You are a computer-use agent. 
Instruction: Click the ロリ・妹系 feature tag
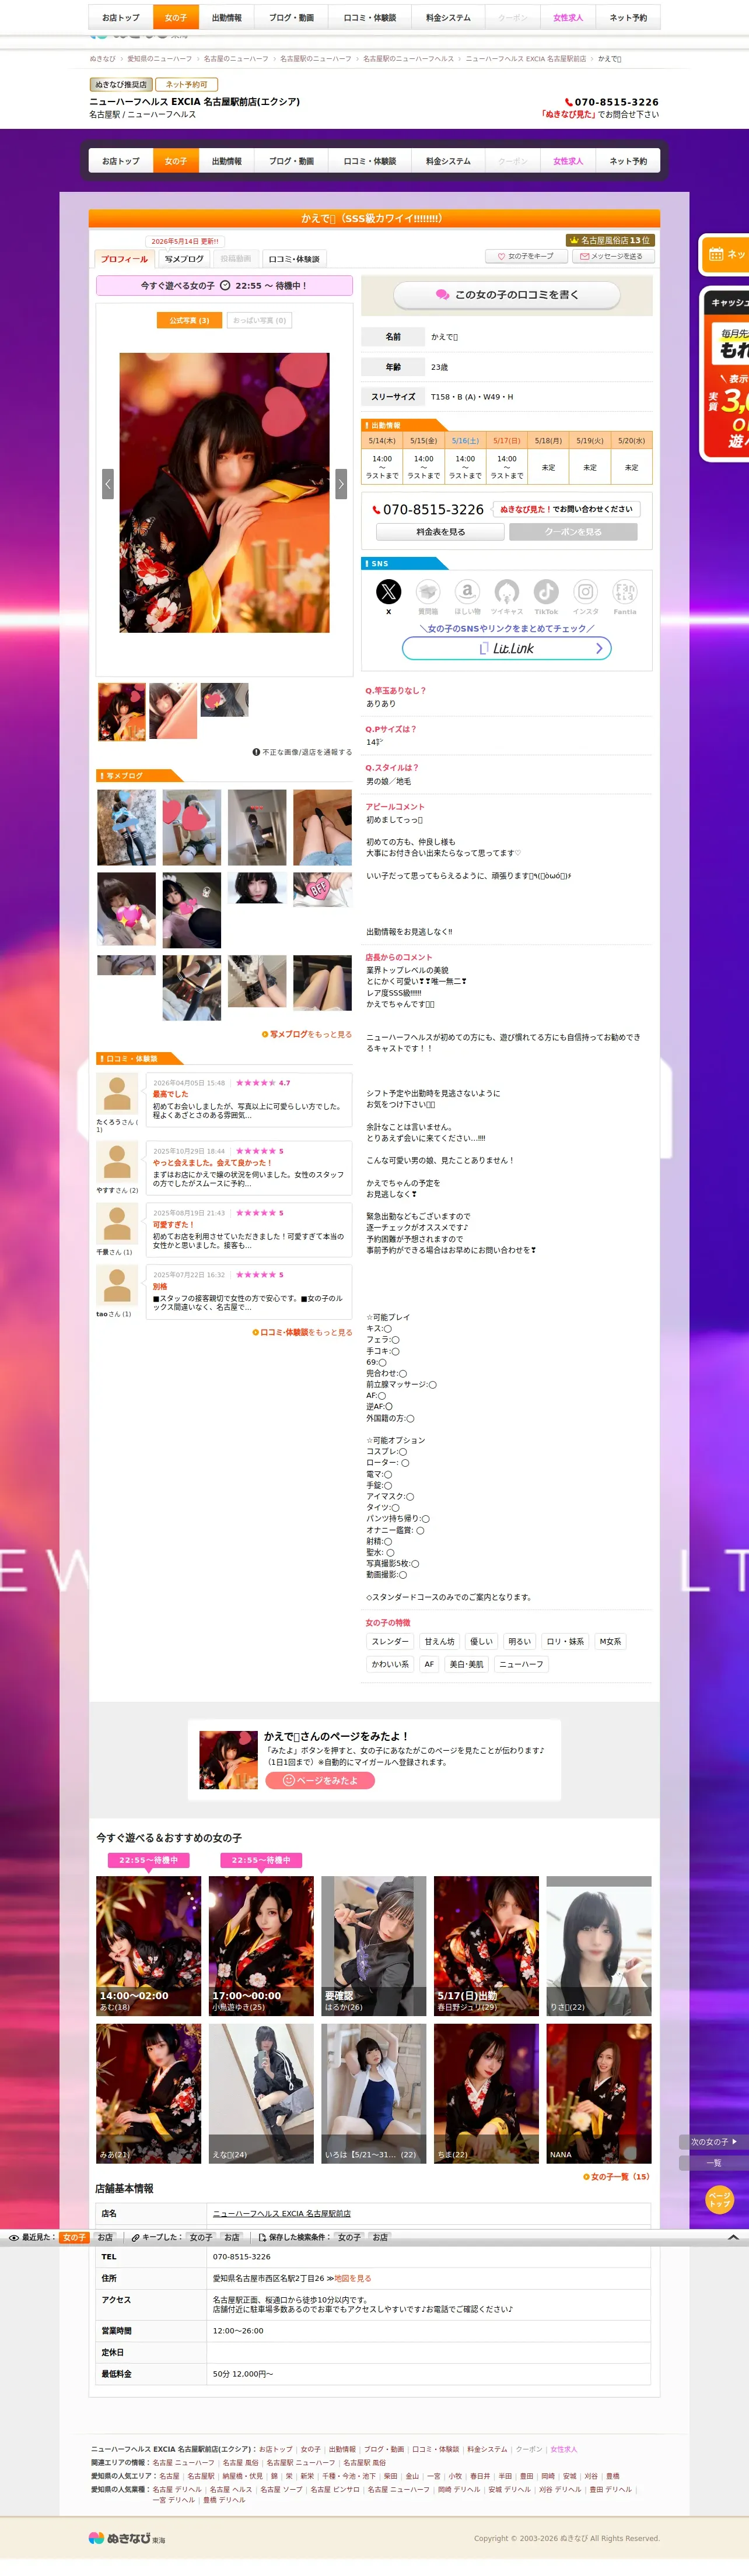(x=565, y=1642)
